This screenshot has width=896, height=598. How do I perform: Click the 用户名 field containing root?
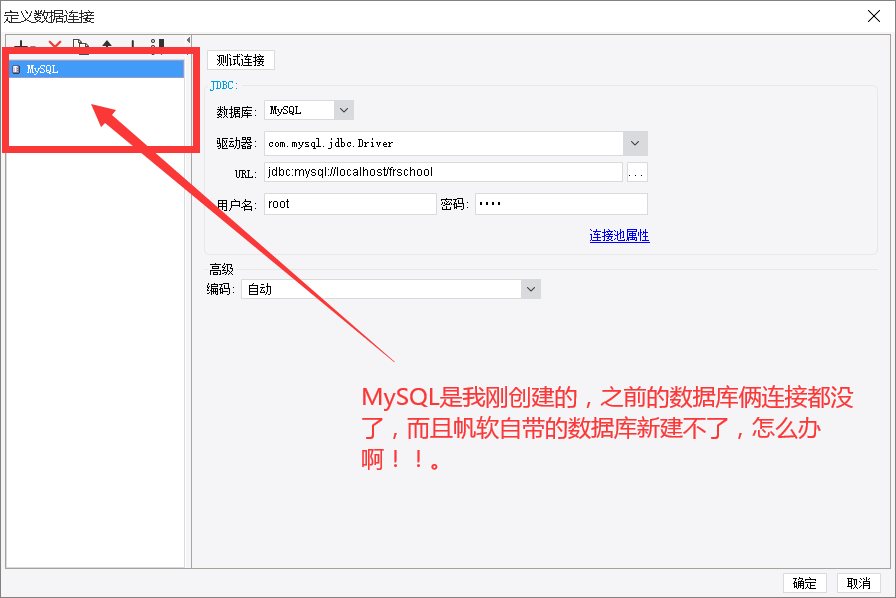tap(350, 204)
